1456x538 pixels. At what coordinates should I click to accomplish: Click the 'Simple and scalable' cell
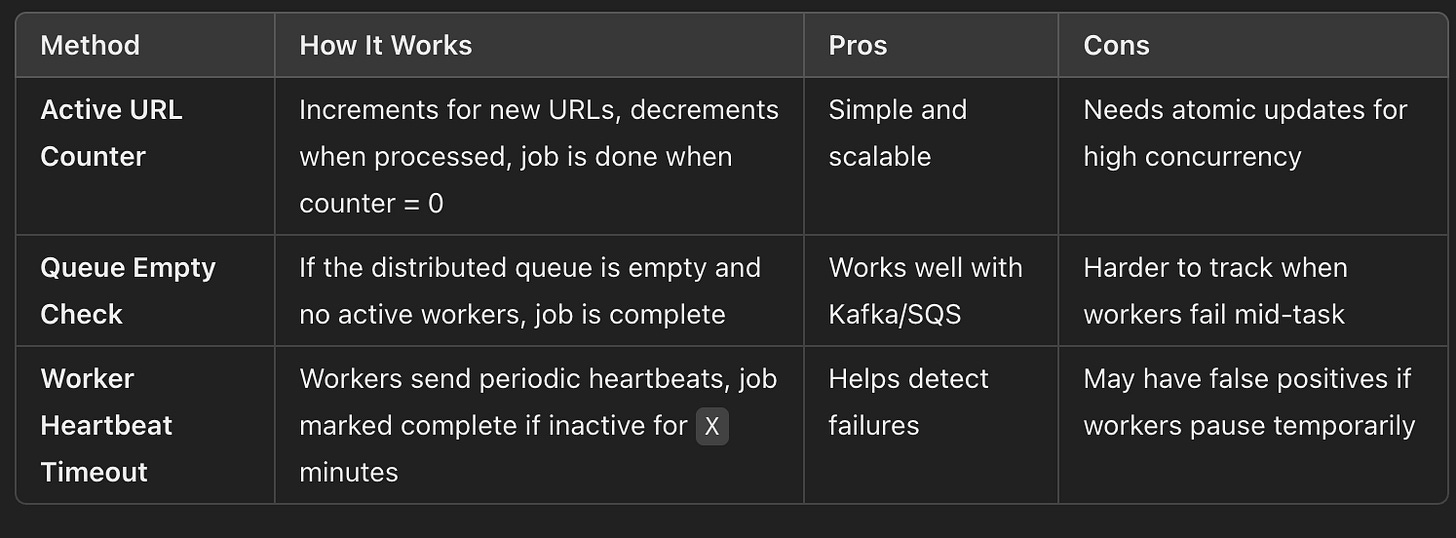point(931,156)
